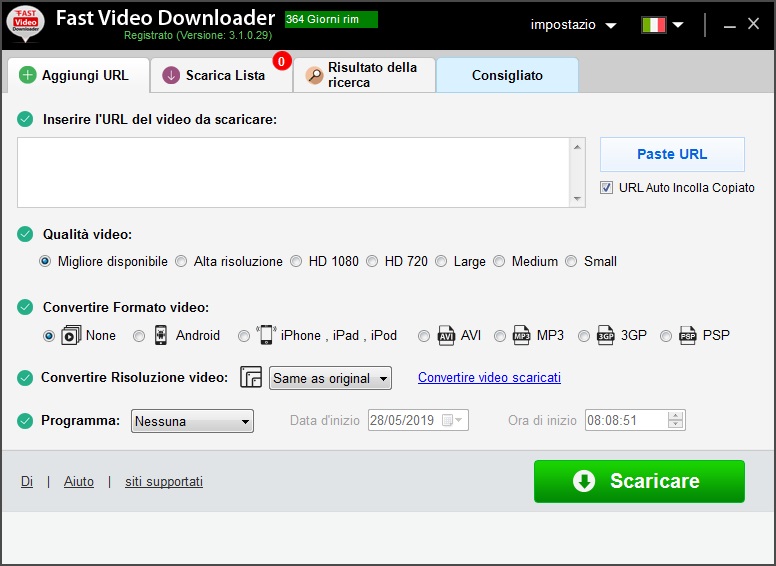This screenshot has width=776, height=566.
Task: Open the Di link
Action: click(27, 481)
